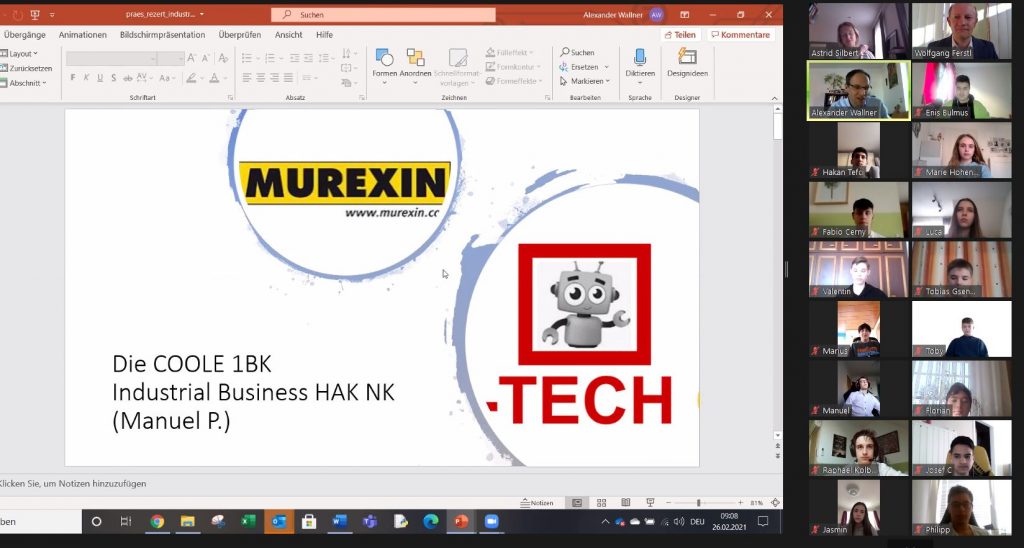Click the zoom slider handle

[x=698, y=503]
